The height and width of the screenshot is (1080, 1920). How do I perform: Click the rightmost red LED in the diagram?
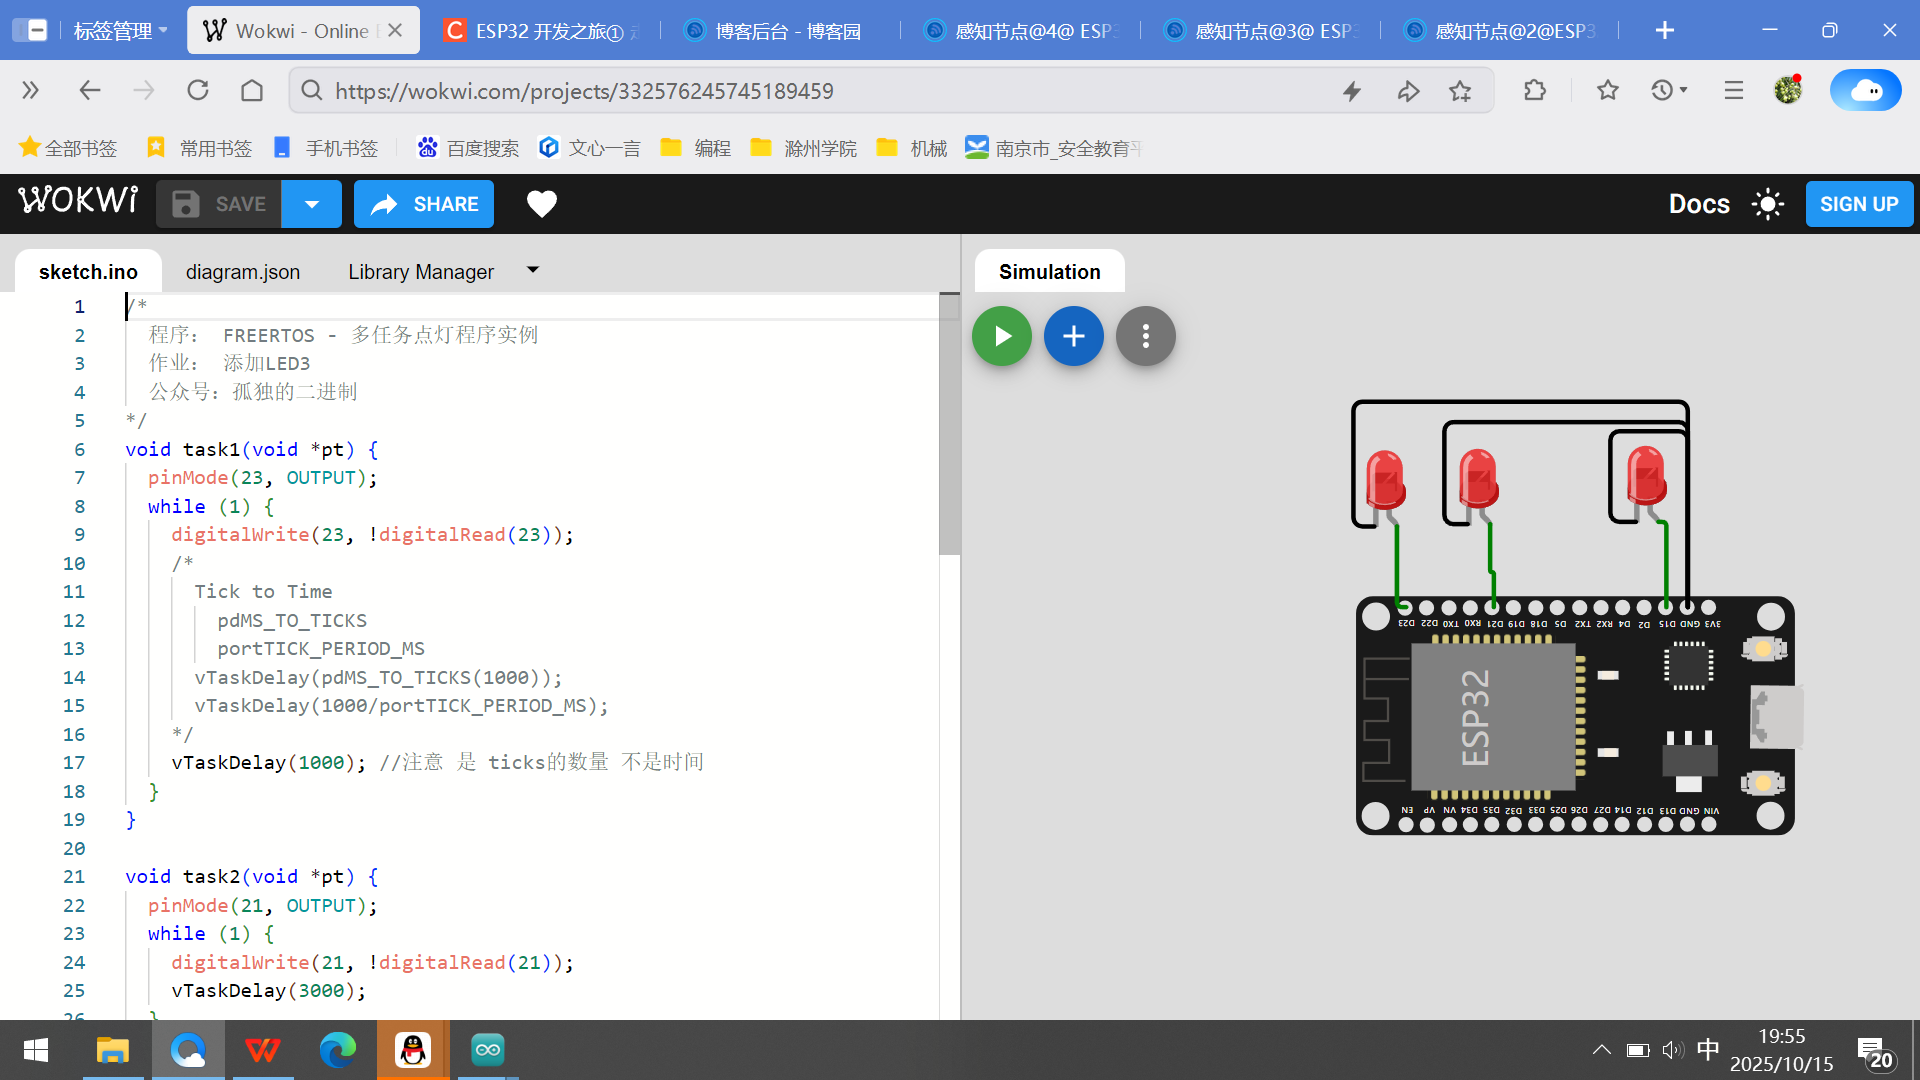pos(1645,476)
